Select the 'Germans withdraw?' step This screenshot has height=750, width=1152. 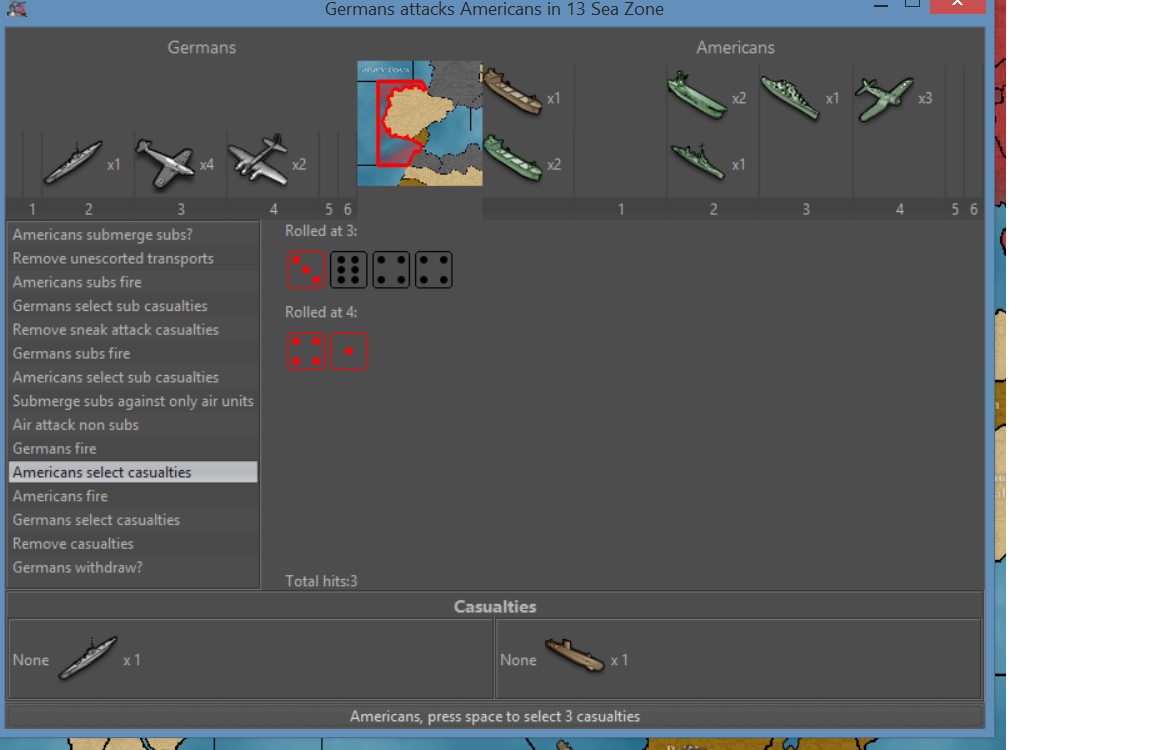(133, 567)
